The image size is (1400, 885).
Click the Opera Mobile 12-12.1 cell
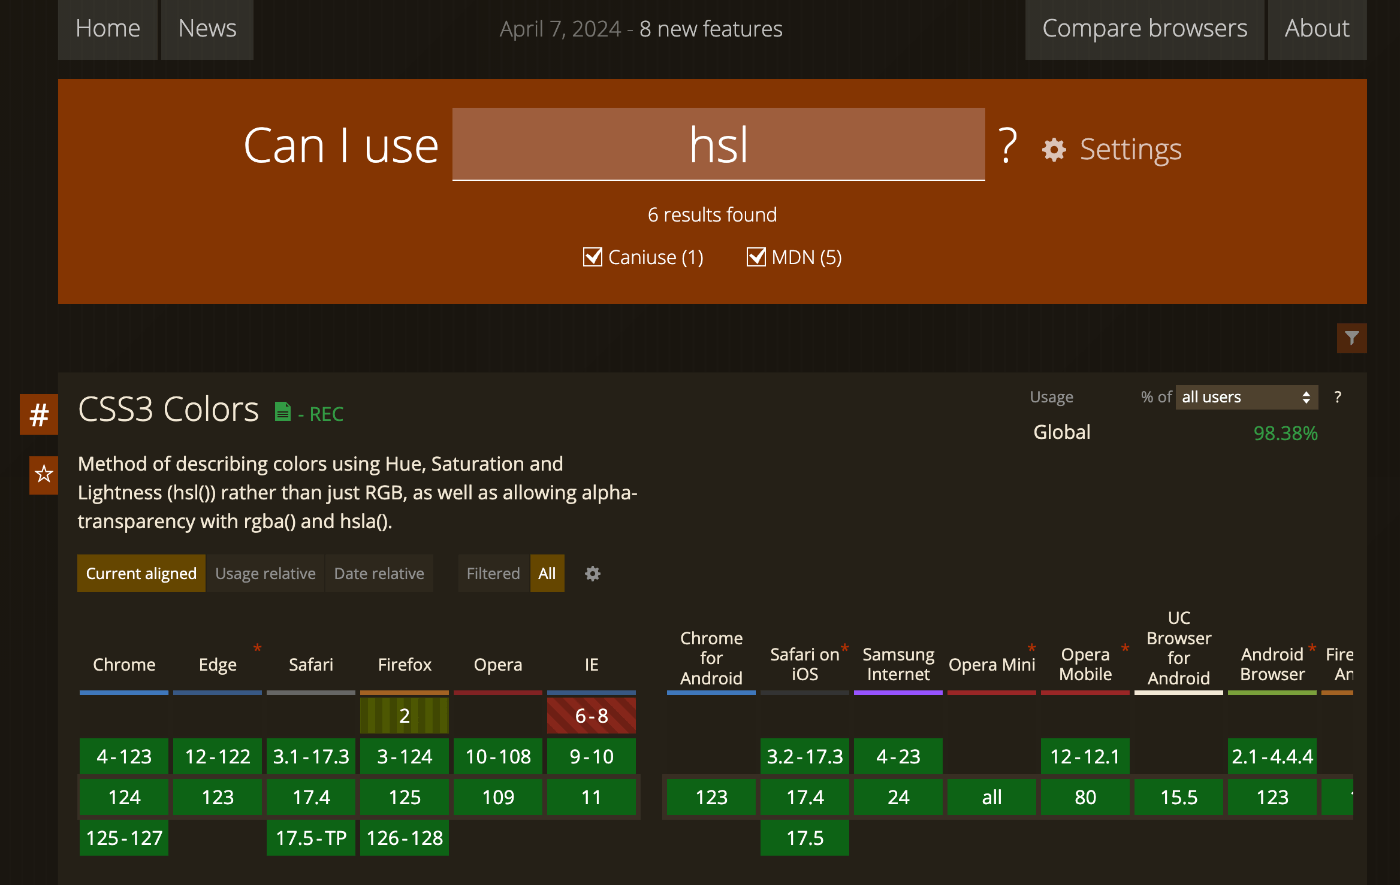coord(1085,757)
